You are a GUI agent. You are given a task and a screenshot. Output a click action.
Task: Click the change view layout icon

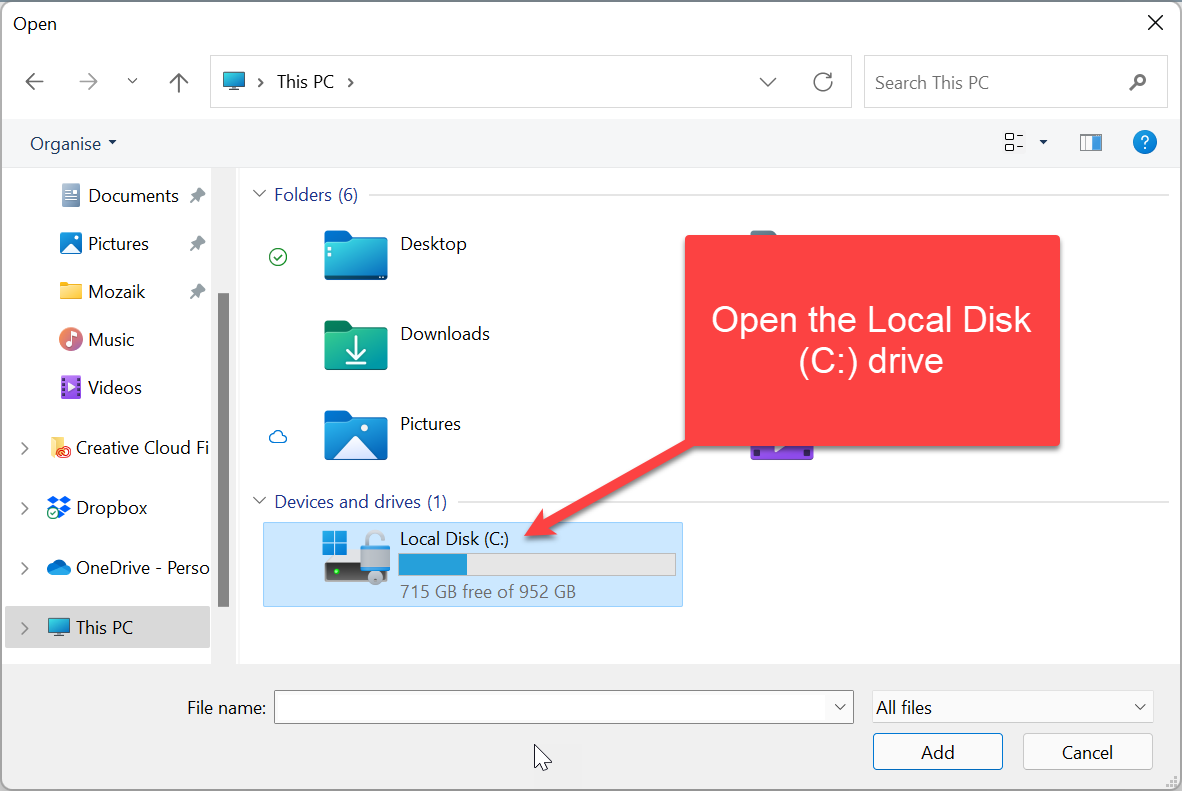pos(1014,143)
